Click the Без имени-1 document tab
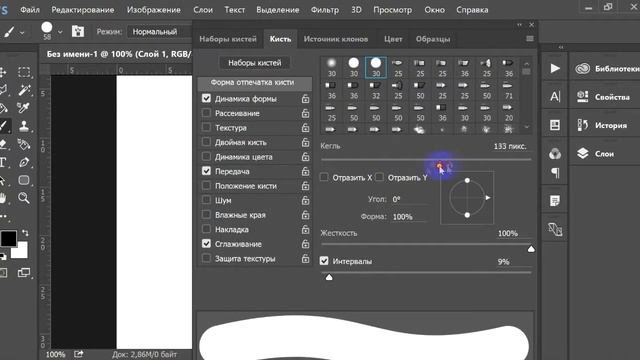Screen dimensions: 640x360 coord(118,54)
